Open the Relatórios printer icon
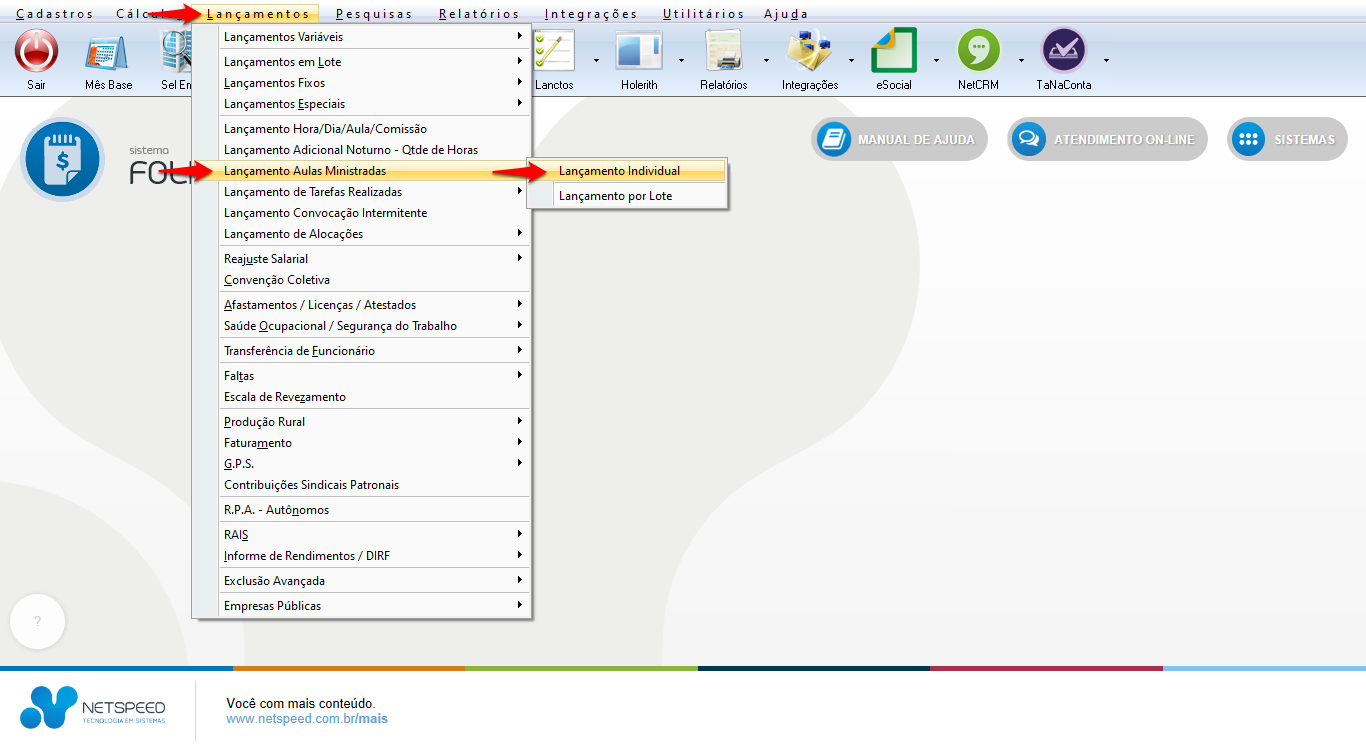This screenshot has width=1366, height=747. [723, 52]
